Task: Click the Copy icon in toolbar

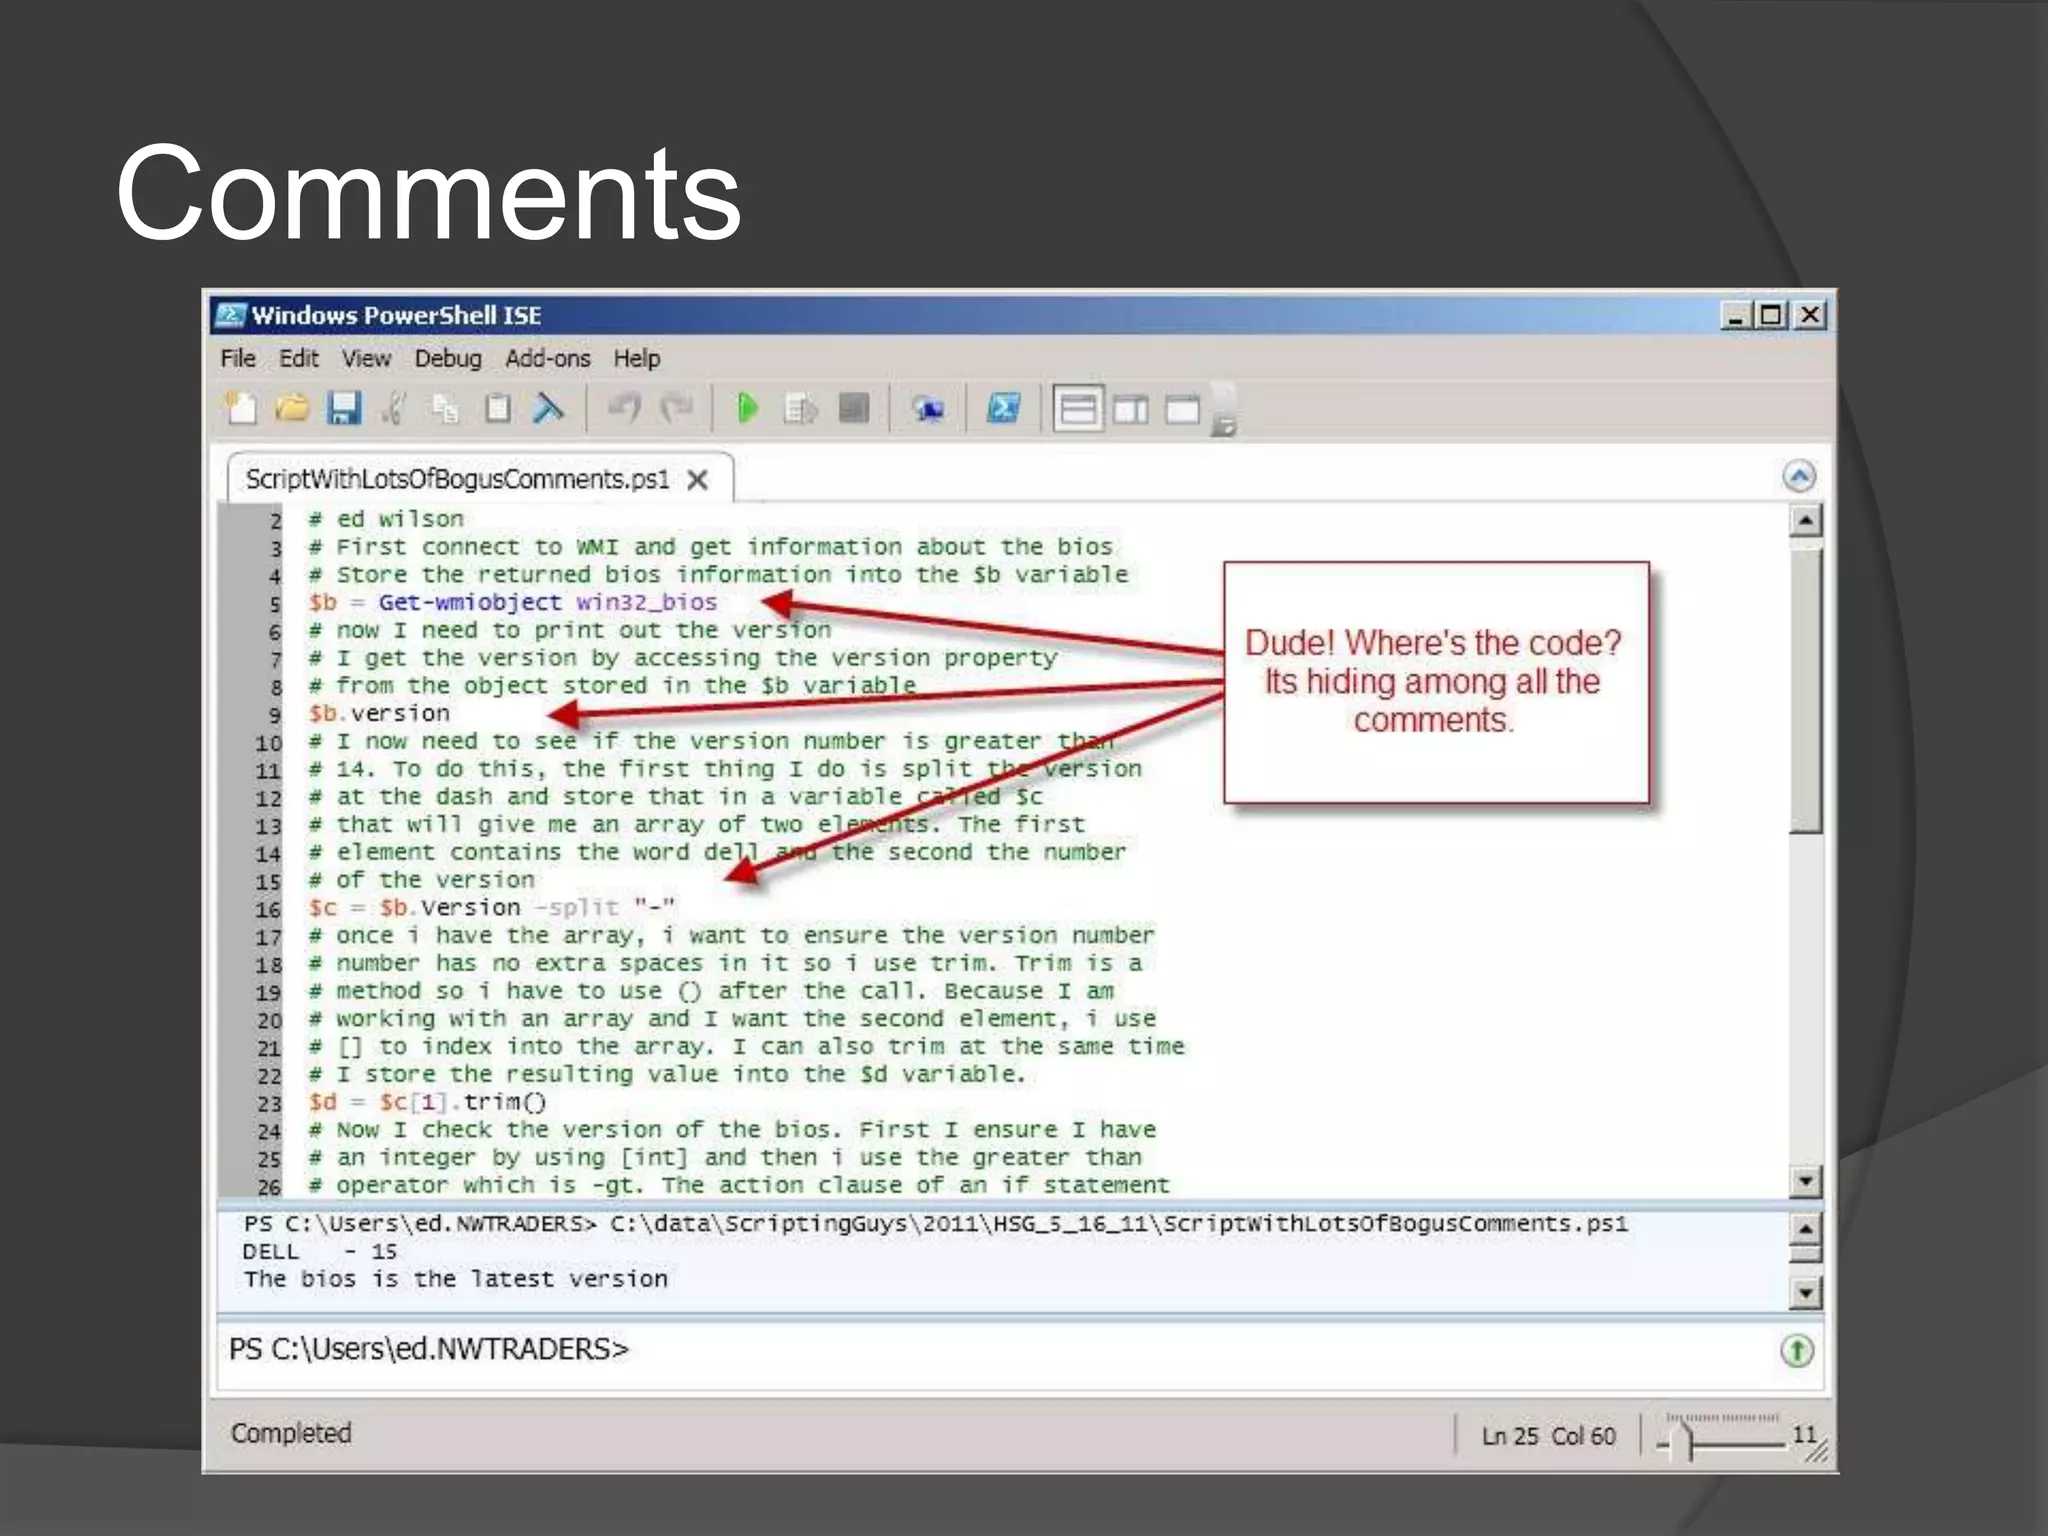Action: [x=445, y=409]
